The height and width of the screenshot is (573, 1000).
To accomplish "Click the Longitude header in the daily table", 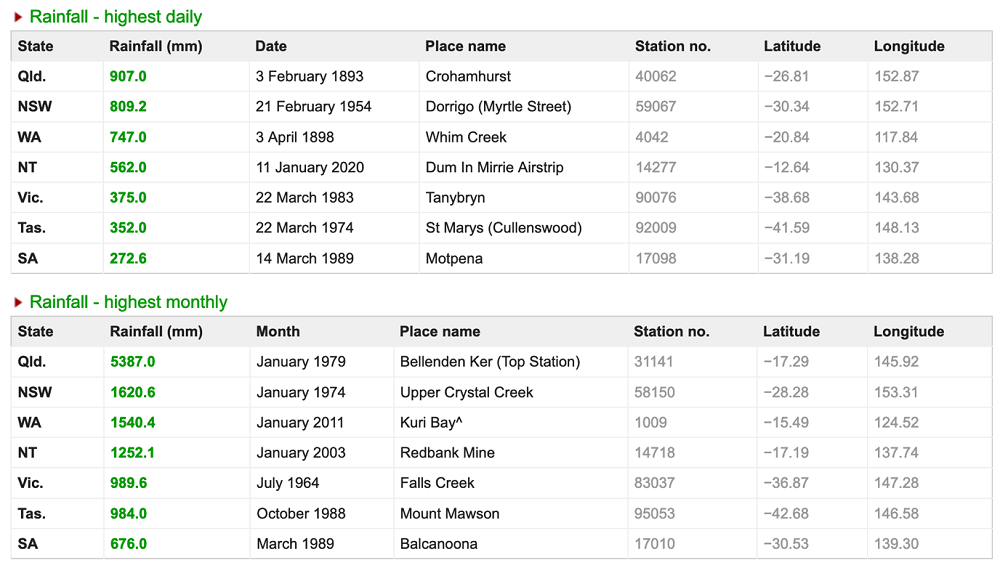I will pos(908,46).
